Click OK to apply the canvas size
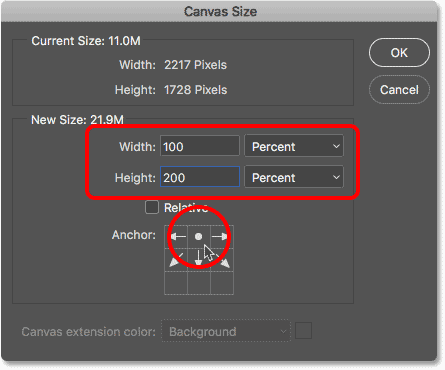The width and height of the screenshot is (445, 370). click(x=399, y=53)
